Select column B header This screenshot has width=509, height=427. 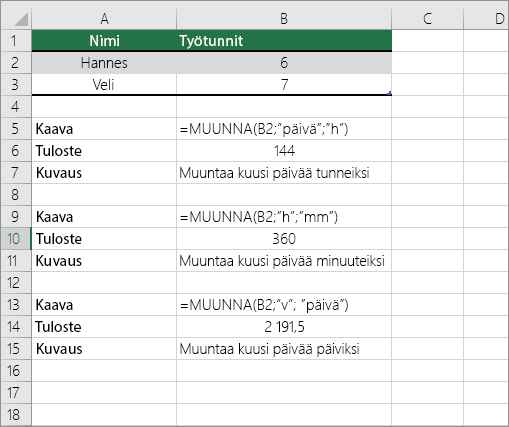(284, 19)
